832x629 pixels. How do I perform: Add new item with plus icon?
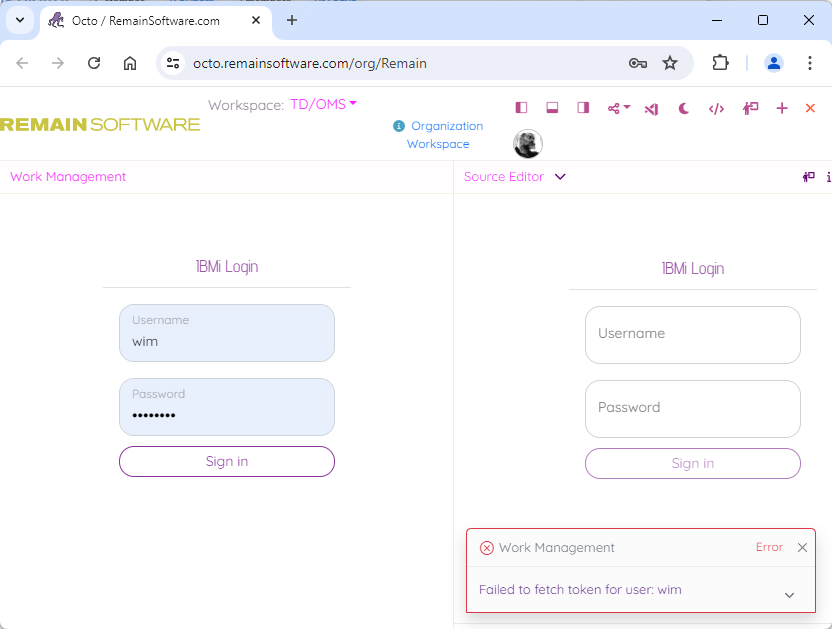[782, 108]
